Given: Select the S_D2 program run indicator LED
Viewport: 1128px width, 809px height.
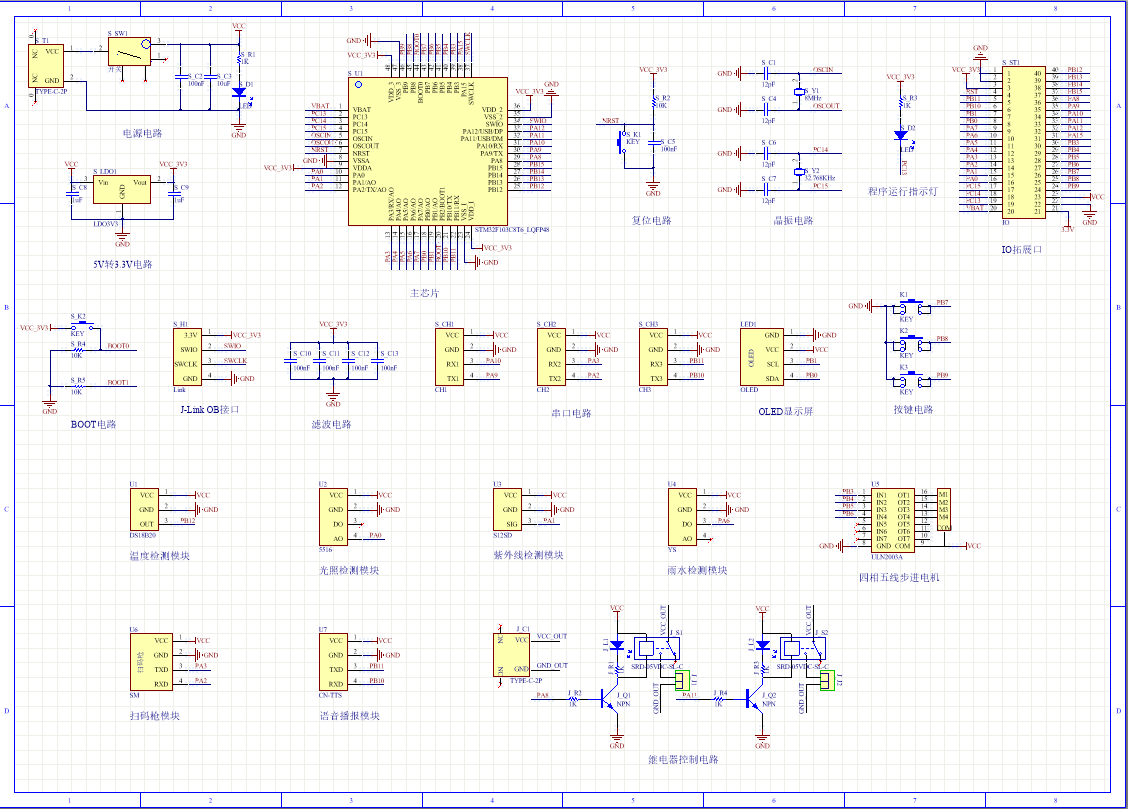Looking at the screenshot, I should click(x=901, y=135).
